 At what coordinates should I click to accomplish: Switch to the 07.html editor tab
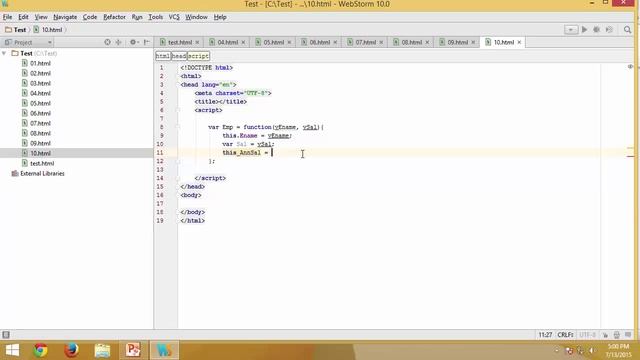click(365, 42)
